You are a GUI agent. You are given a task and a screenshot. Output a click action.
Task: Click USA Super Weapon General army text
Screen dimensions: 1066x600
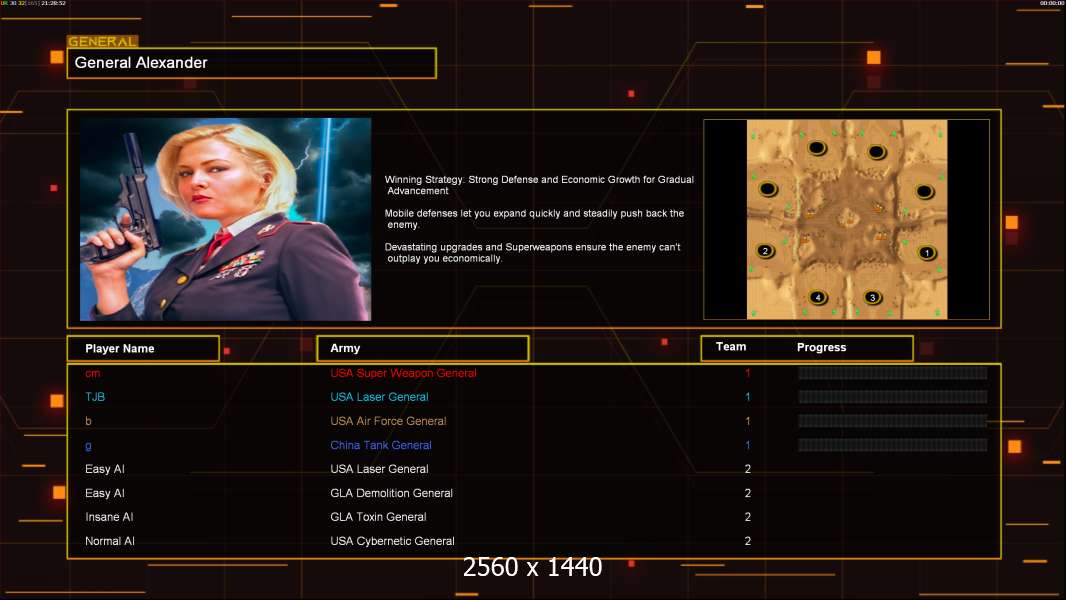click(x=403, y=373)
